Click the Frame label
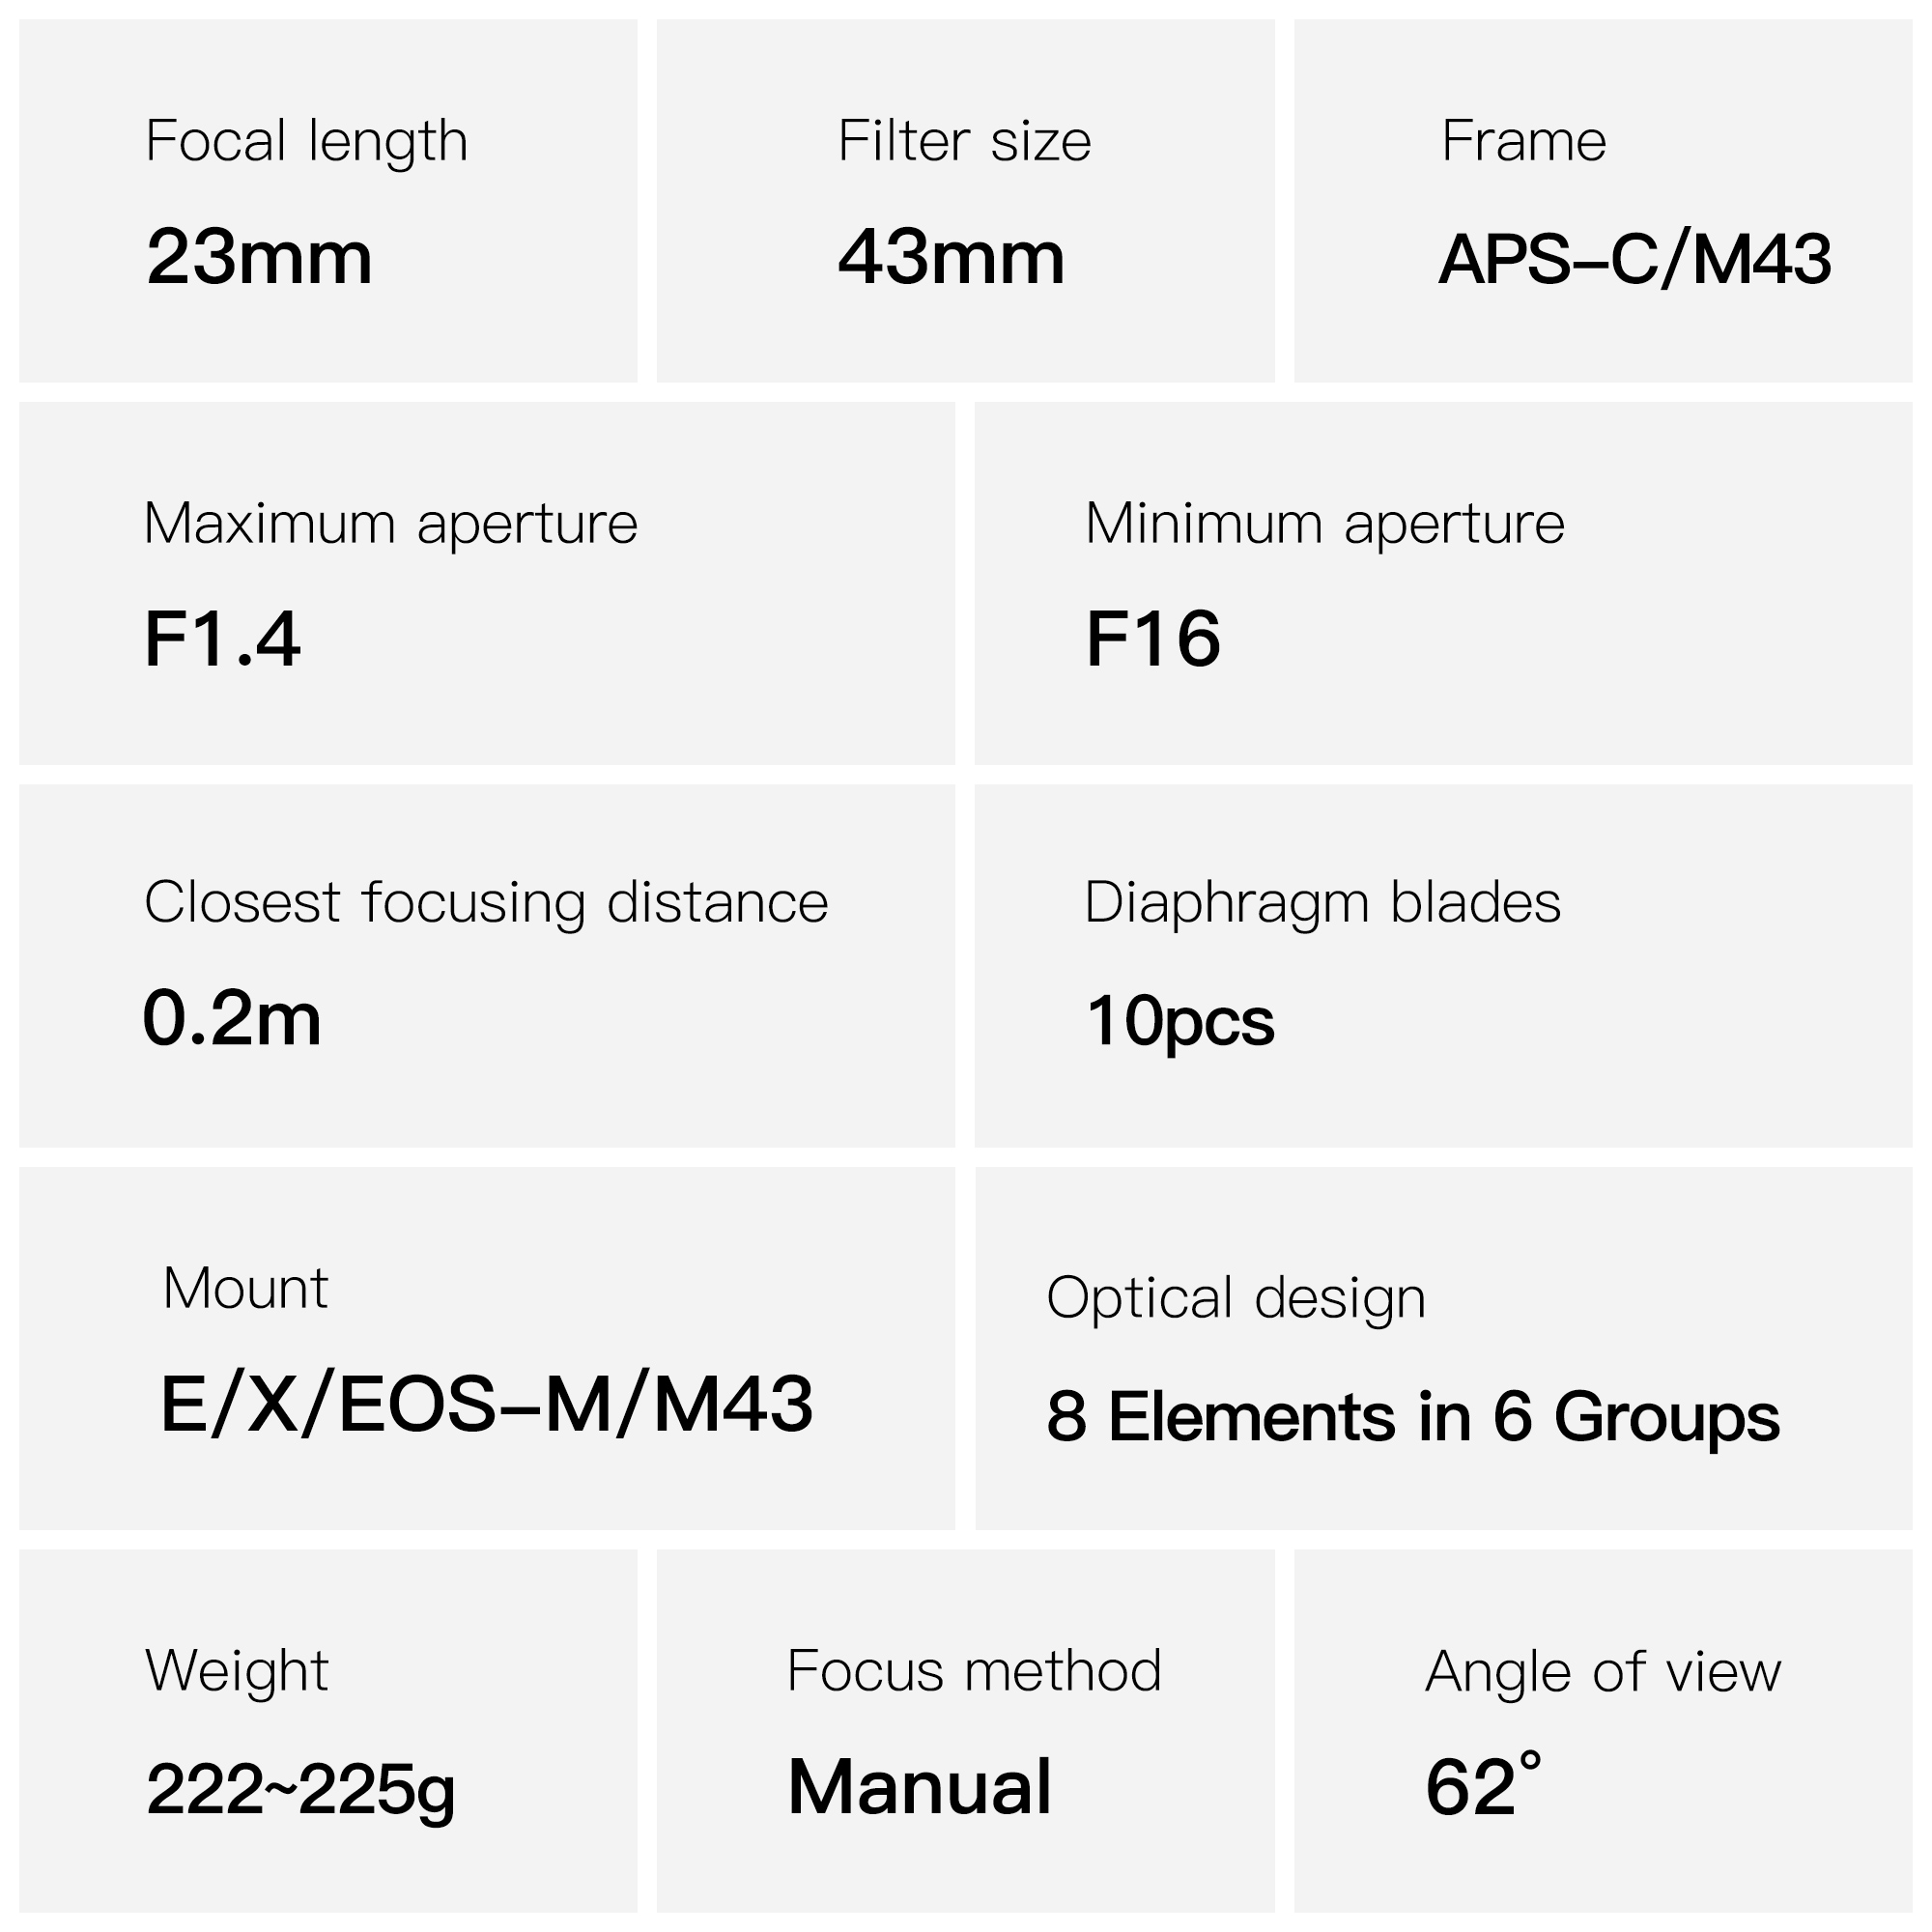The image size is (1932, 1932). (x=1523, y=141)
